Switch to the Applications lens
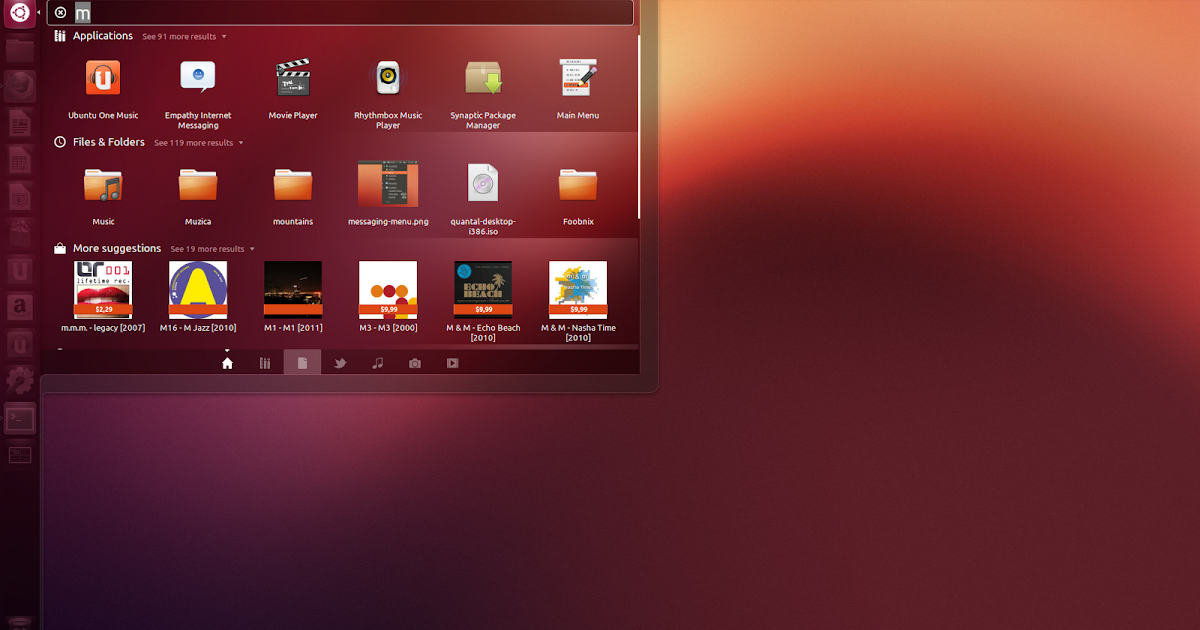 [265, 363]
